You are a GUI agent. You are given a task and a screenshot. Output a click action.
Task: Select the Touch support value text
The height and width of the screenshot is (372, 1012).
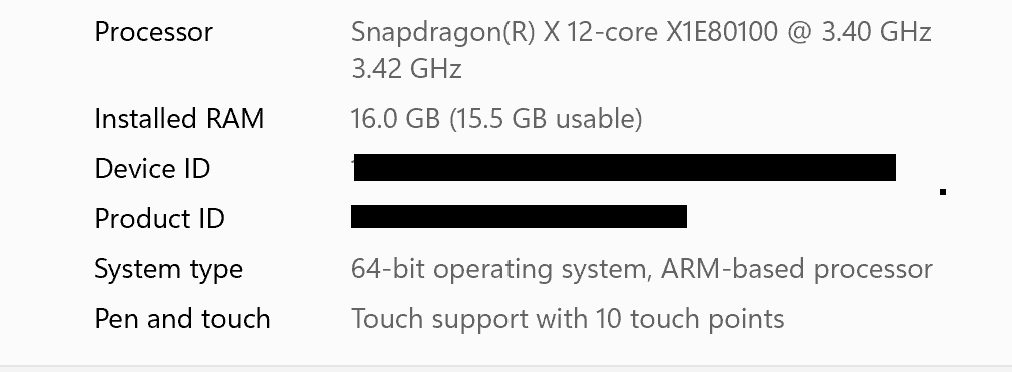pyautogui.click(x=567, y=319)
